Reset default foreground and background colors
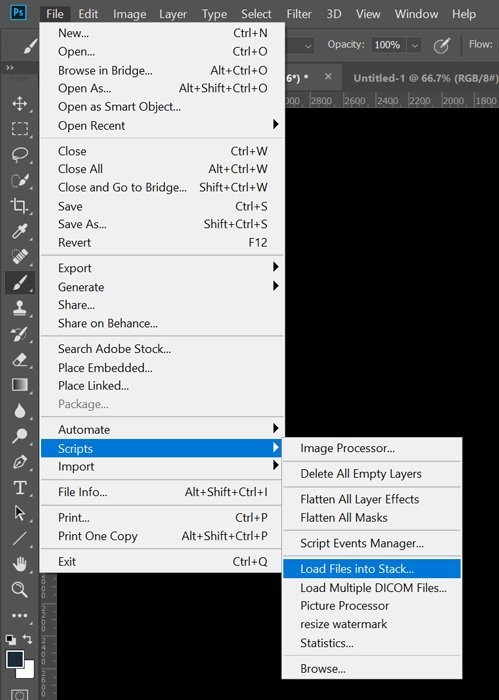This screenshot has height=700, width=499. [x=10, y=640]
